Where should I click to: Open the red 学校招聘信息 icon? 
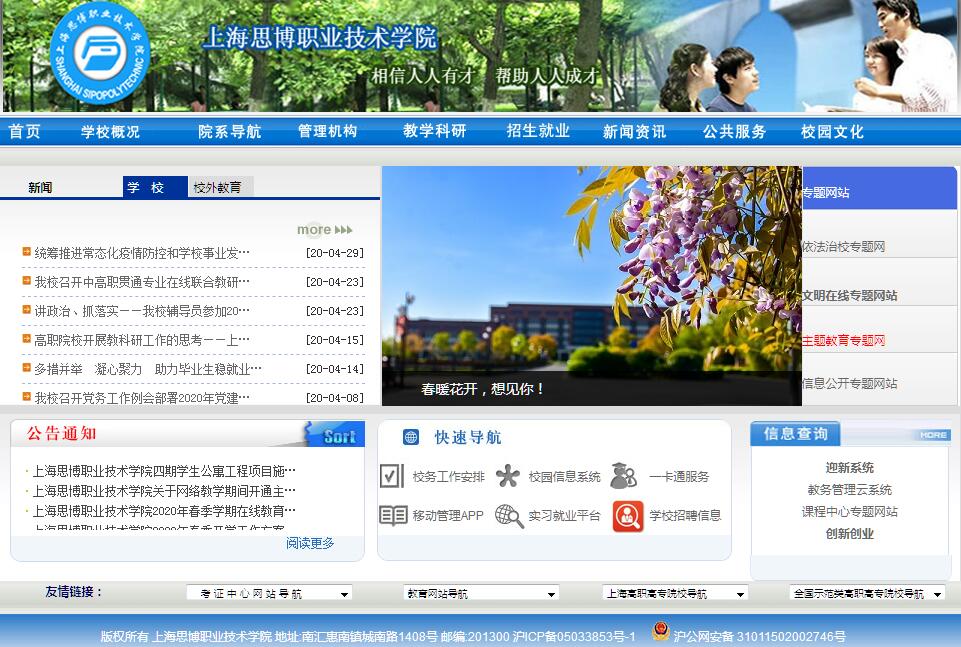tap(628, 515)
